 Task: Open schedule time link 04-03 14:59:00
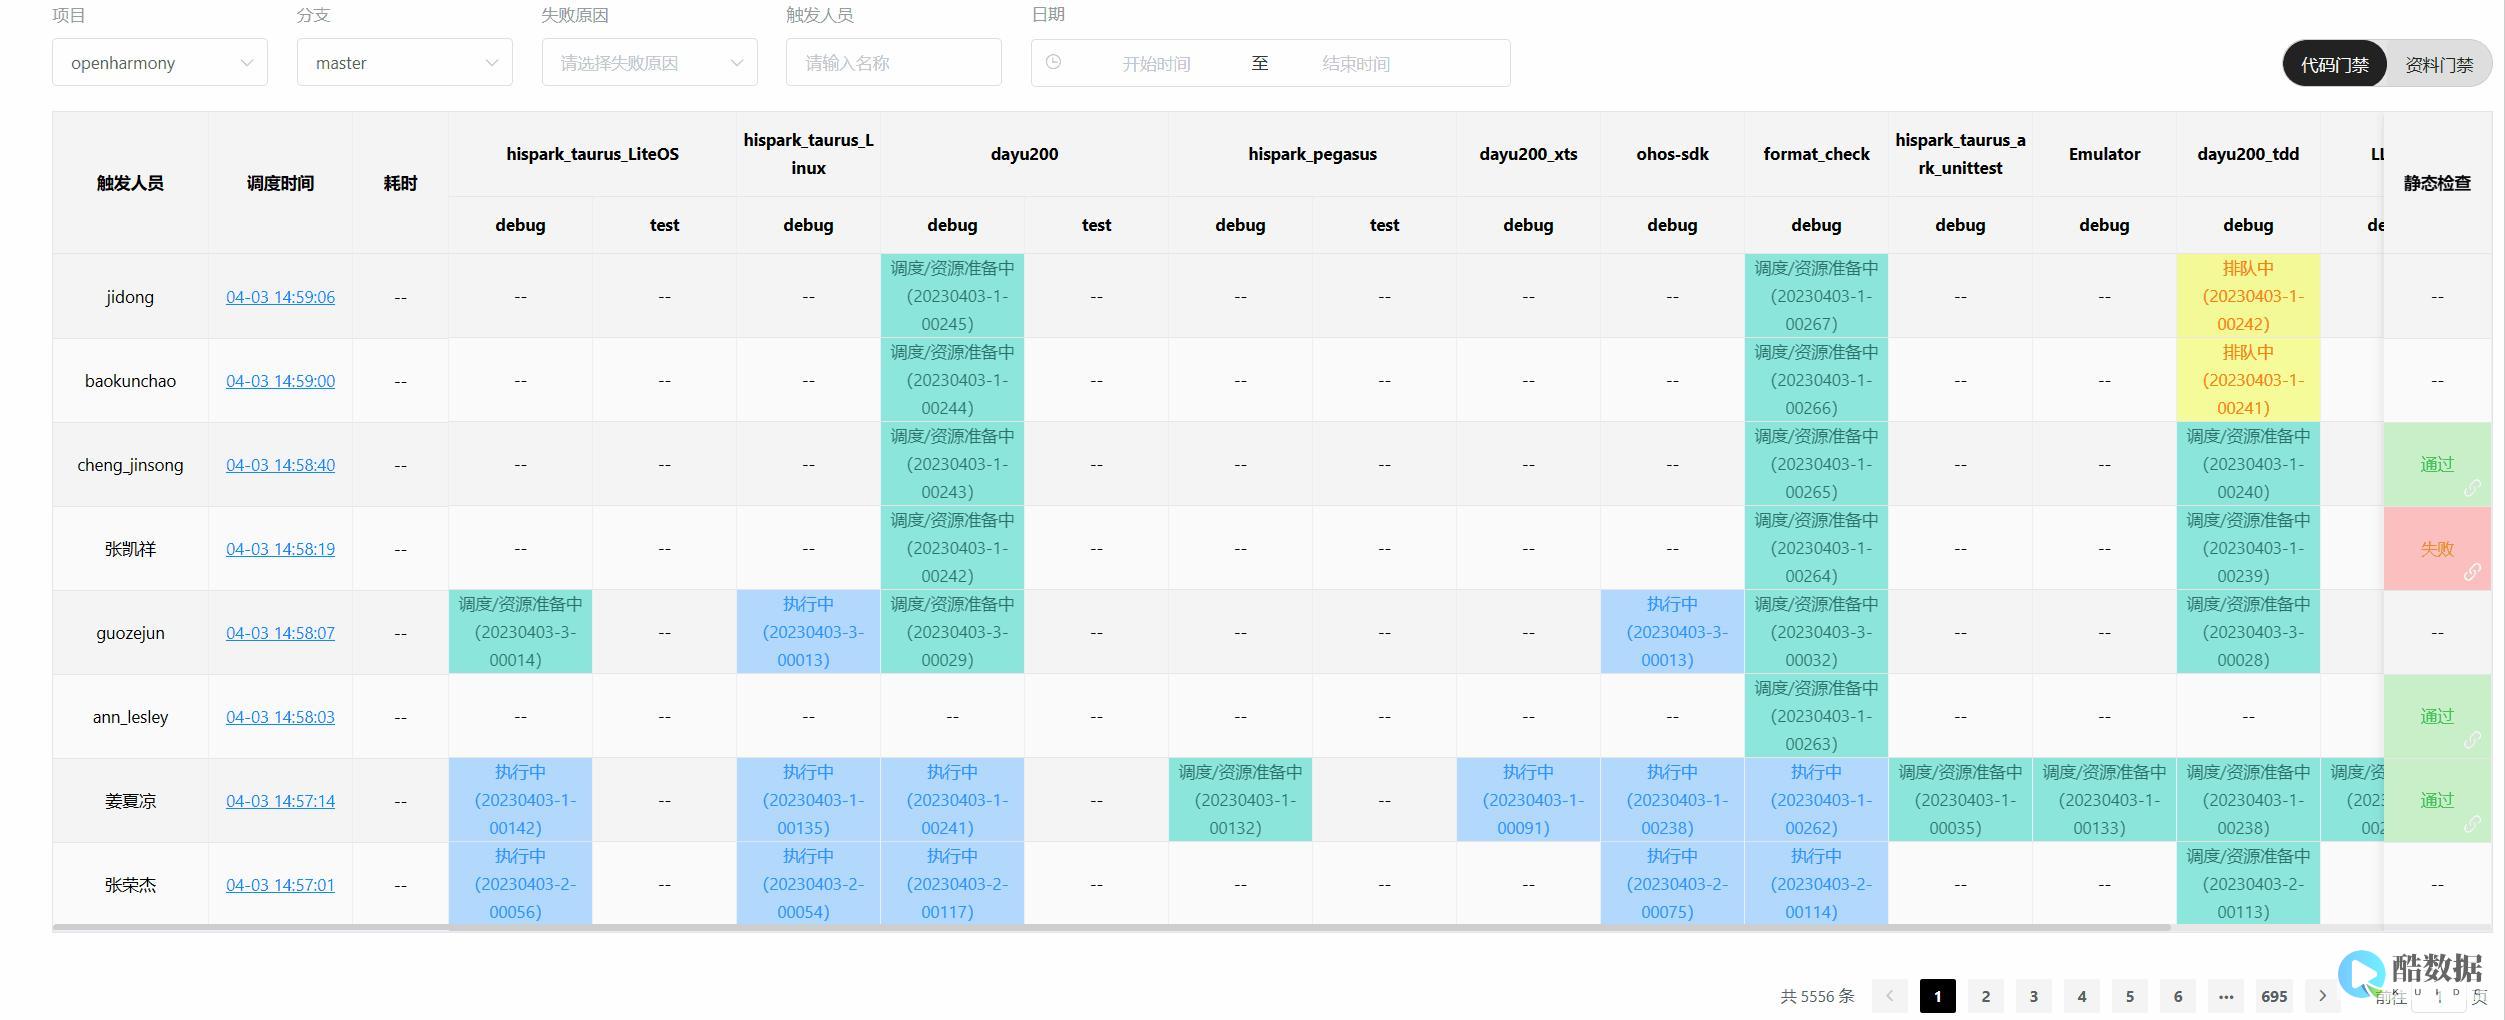[280, 381]
